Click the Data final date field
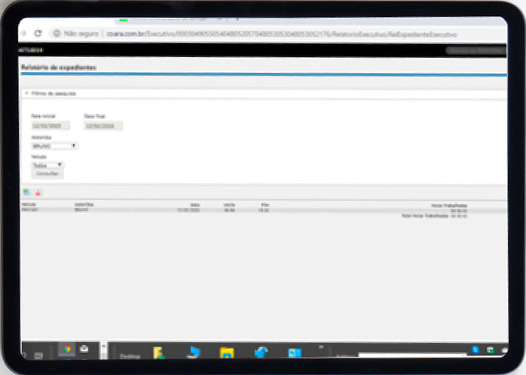 (103, 126)
